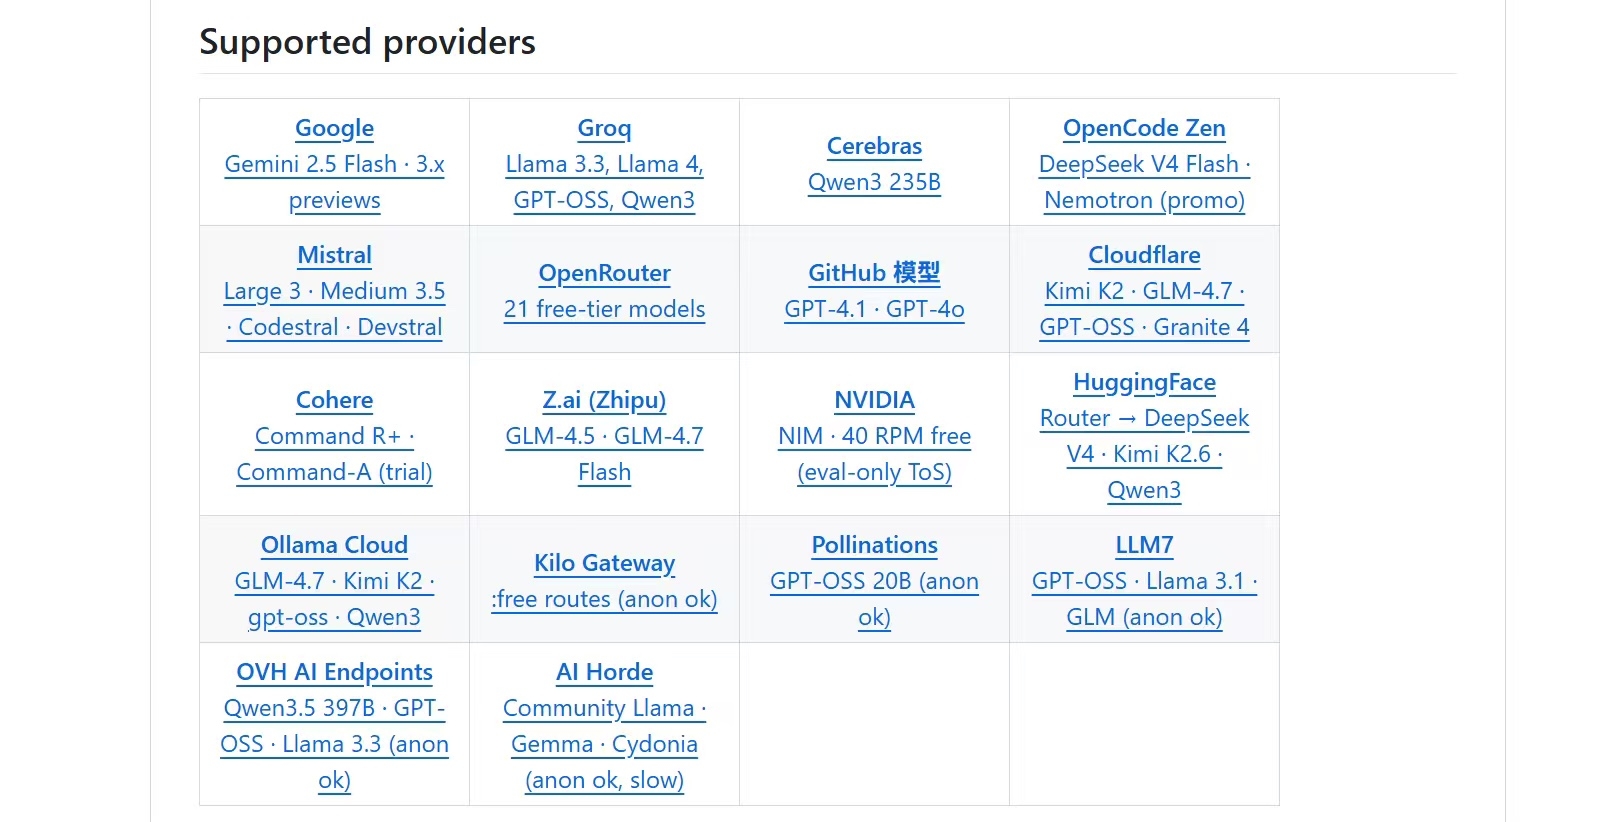Click the Command-A (trial) text link
The height and width of the screenshot is (822, 1599).
pos(334,472)
